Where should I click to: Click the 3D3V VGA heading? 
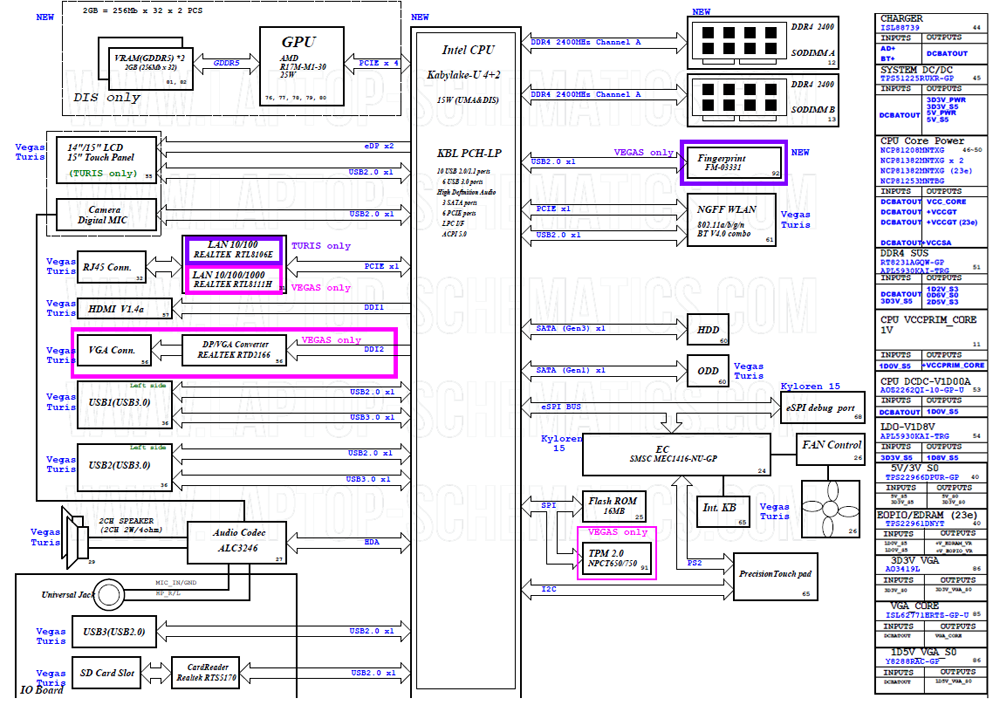(915, 560)
